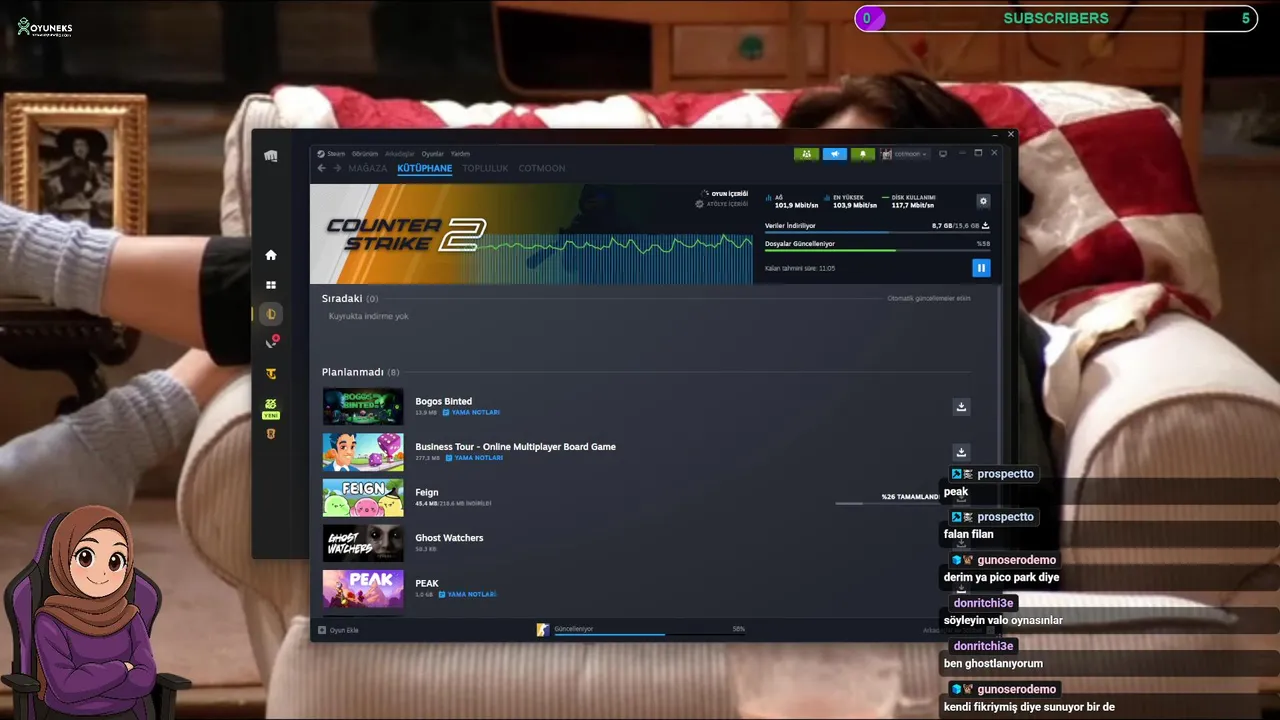Viewport: 1280px width, 720px height.
Task: Select Legends of Runeterra icon in Riot sidebar
Action: pos(270,434)
